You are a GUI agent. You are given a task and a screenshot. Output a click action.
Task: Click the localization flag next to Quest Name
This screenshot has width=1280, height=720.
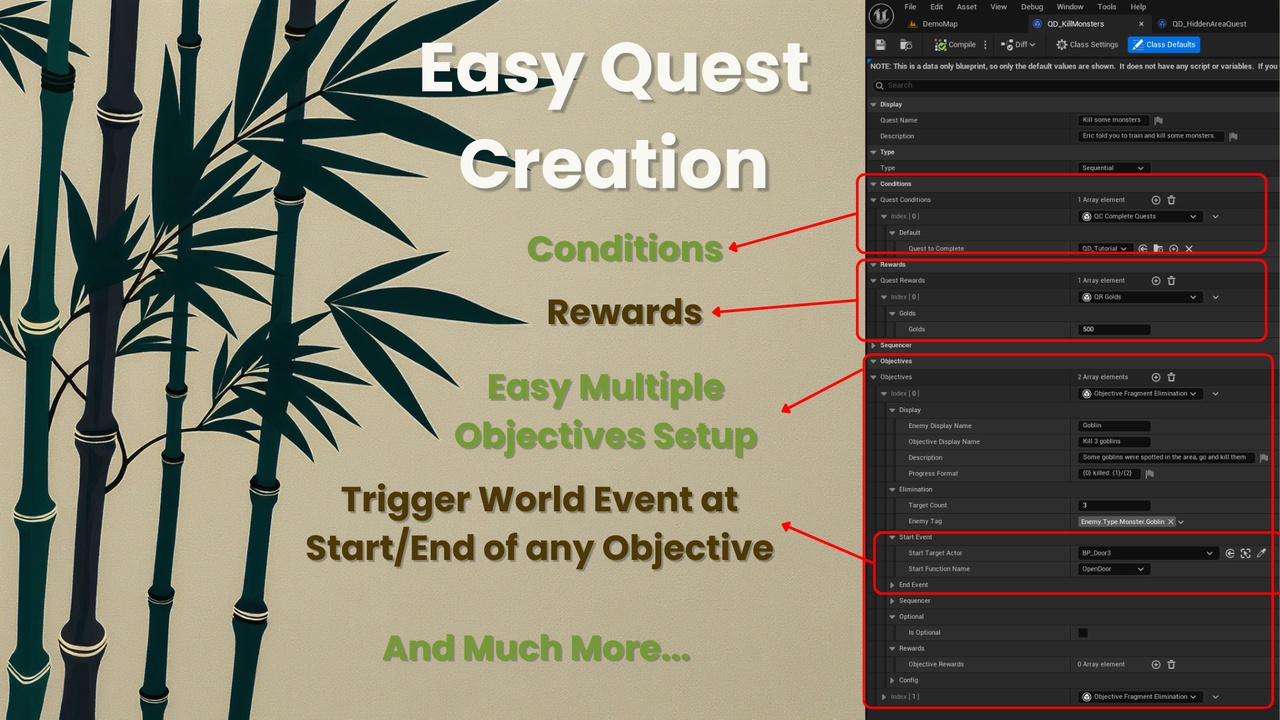pos(1158,120)
